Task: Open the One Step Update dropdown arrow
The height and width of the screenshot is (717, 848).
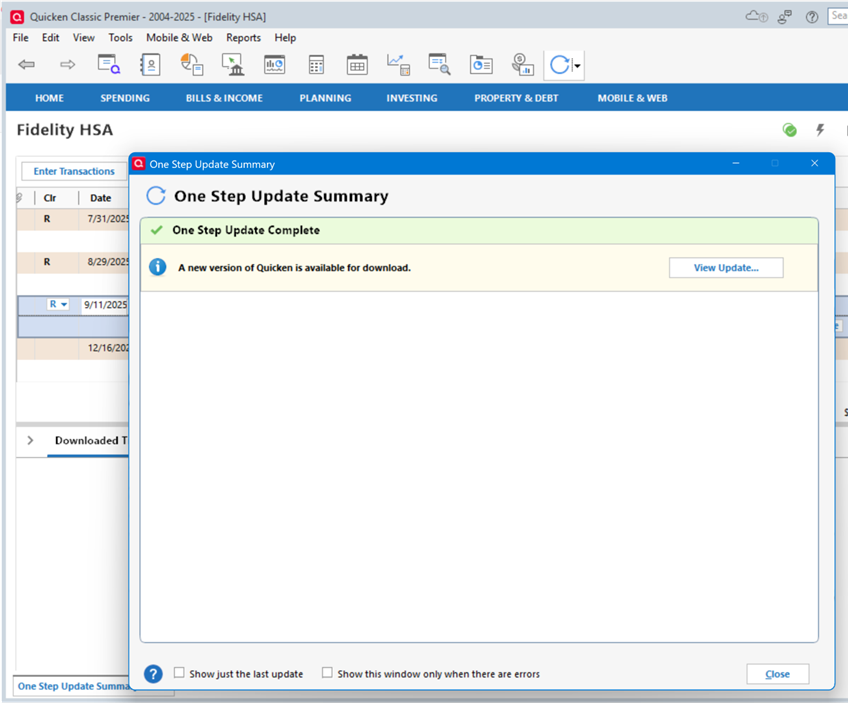Action: pyautogui.click(x=578, y=66)
